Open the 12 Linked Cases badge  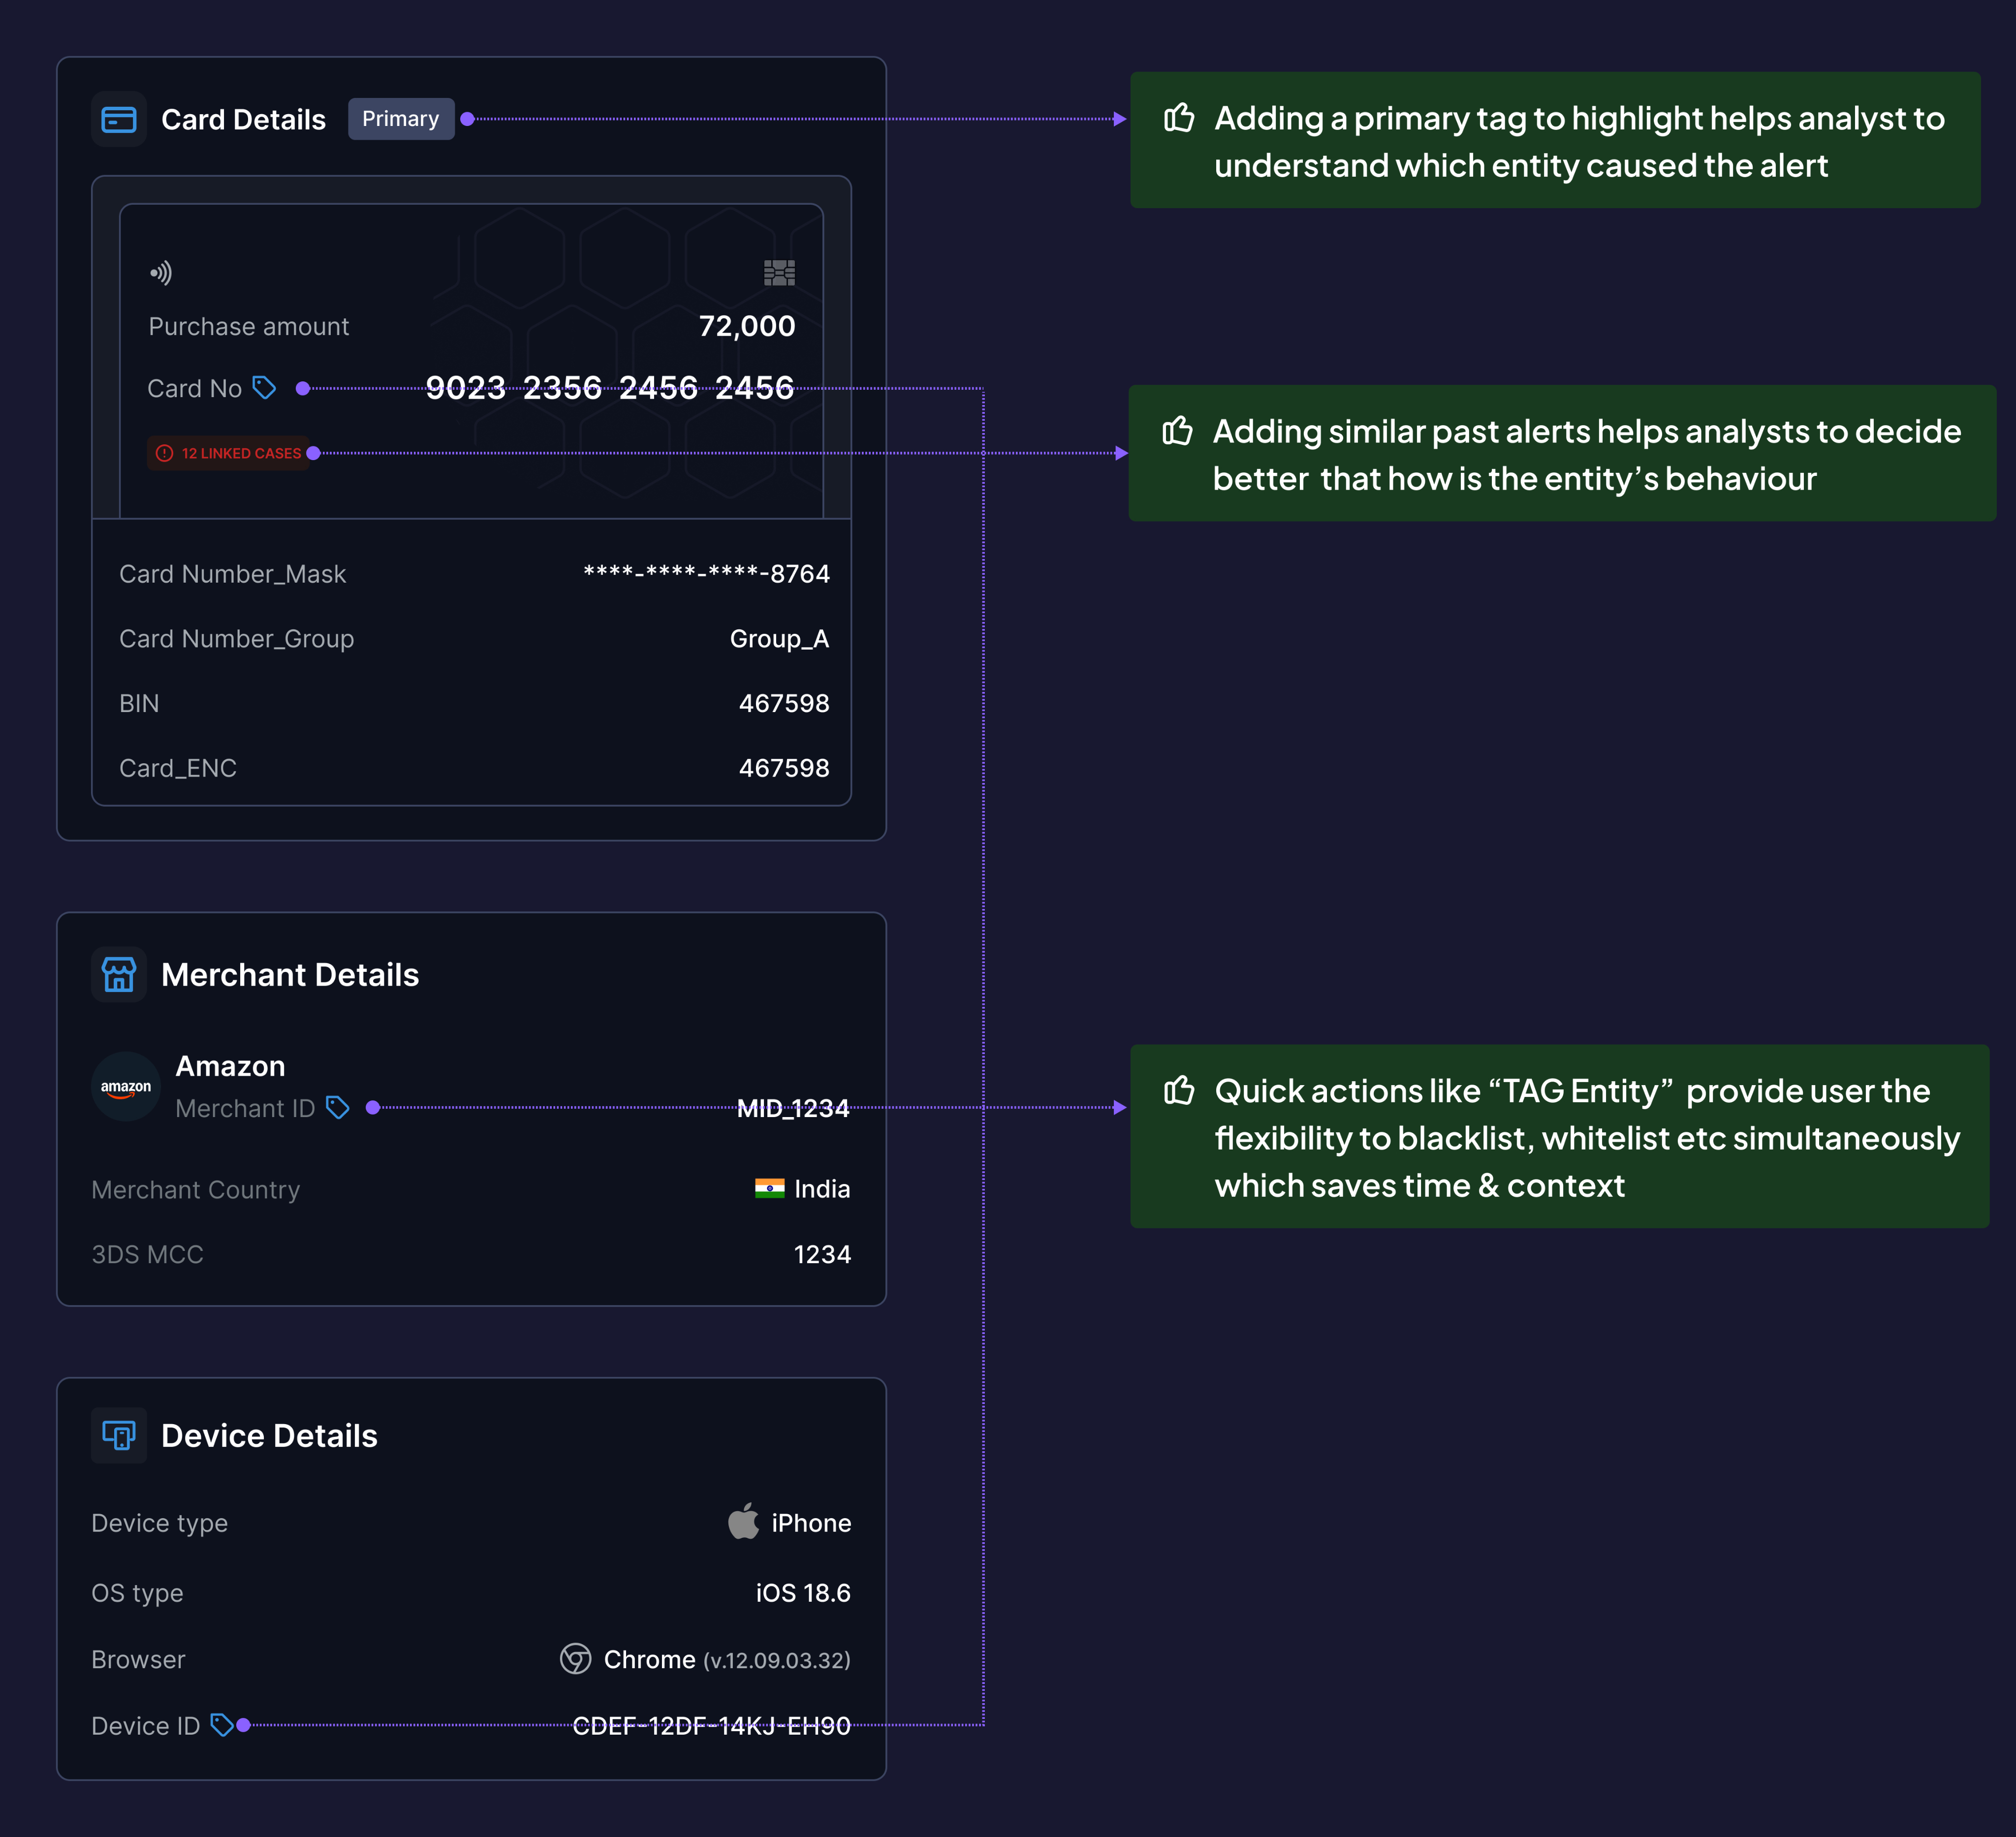pos(230,453)
